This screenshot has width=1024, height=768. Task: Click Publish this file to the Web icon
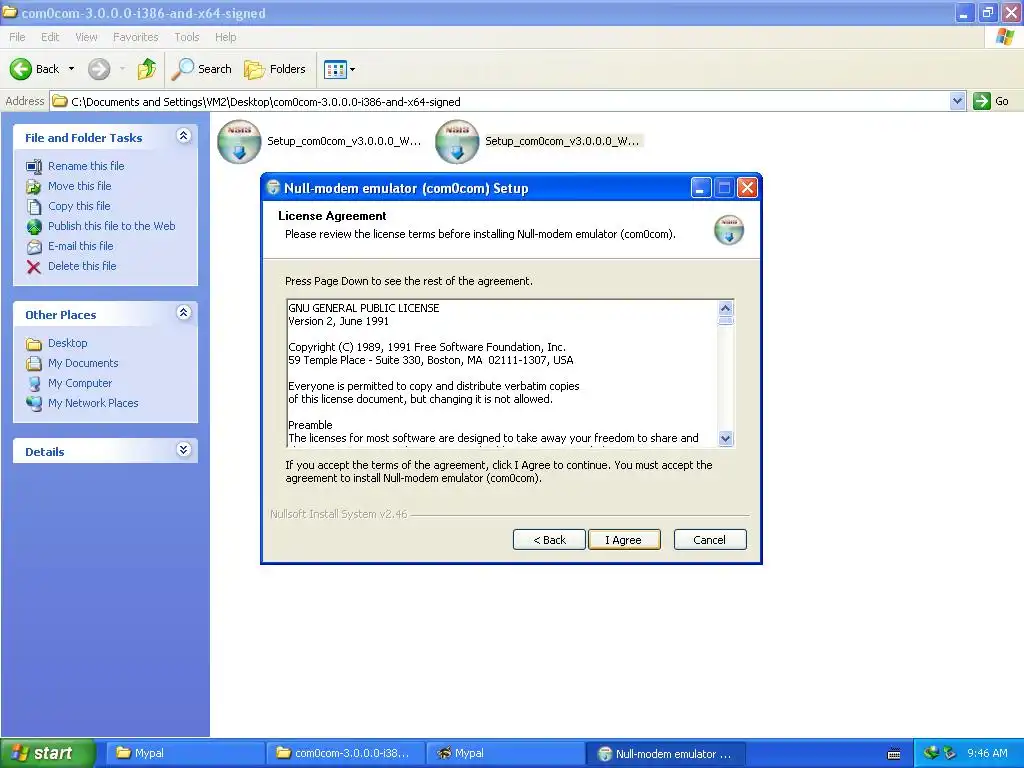coord(34,227)
